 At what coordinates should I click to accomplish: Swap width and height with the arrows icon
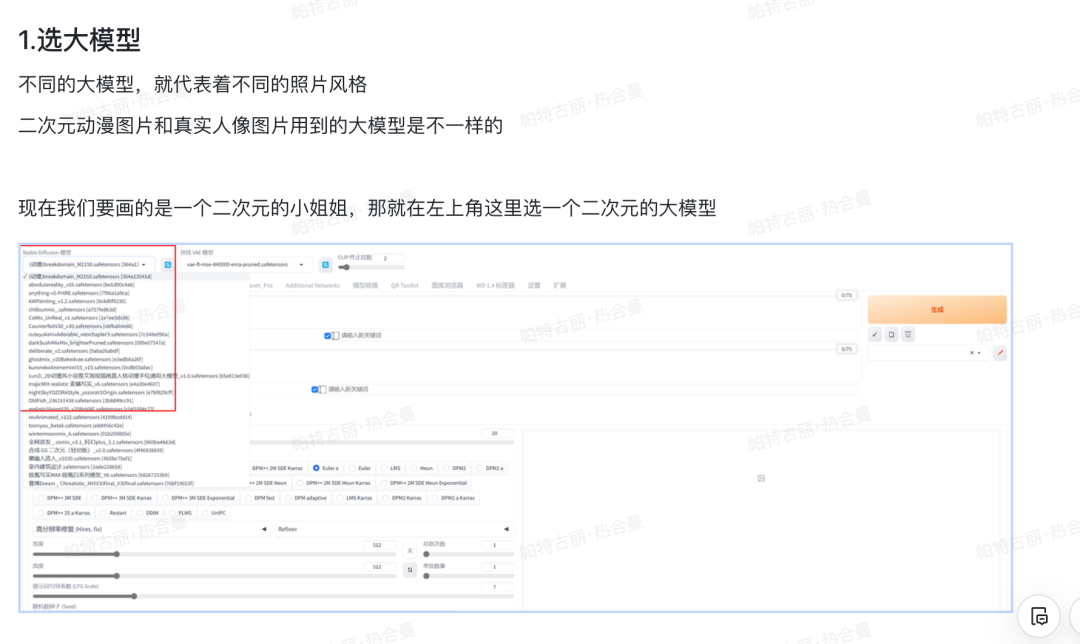coord(410,570)
